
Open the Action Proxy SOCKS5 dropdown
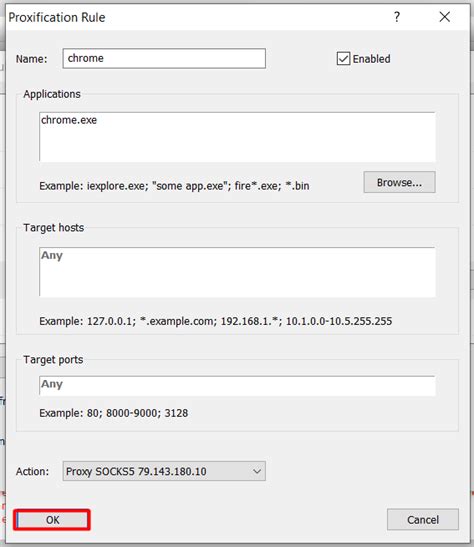click(164, 471)
